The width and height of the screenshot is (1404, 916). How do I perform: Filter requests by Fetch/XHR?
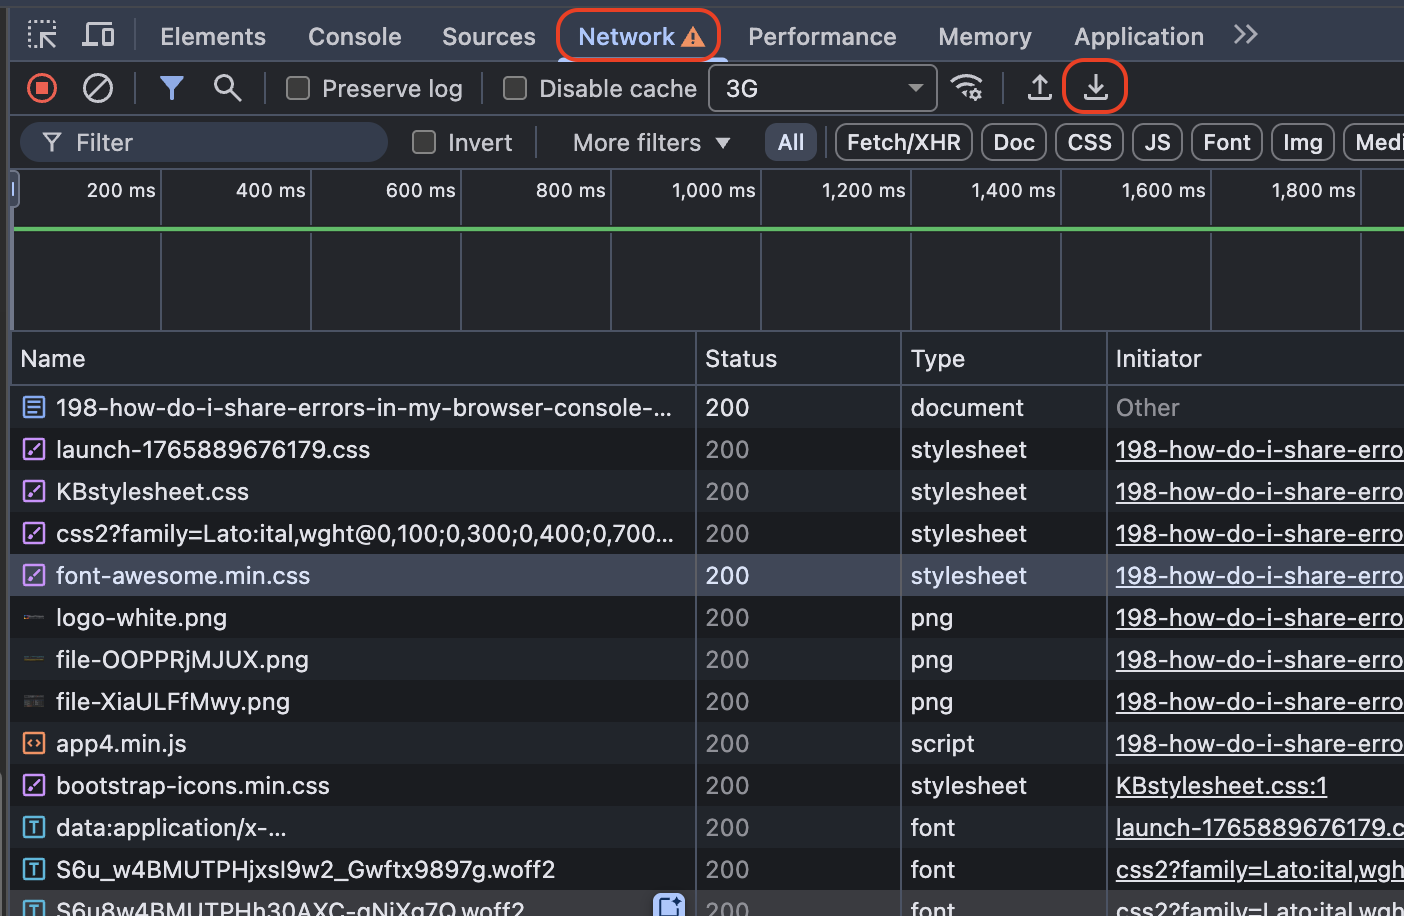[903, 143]
